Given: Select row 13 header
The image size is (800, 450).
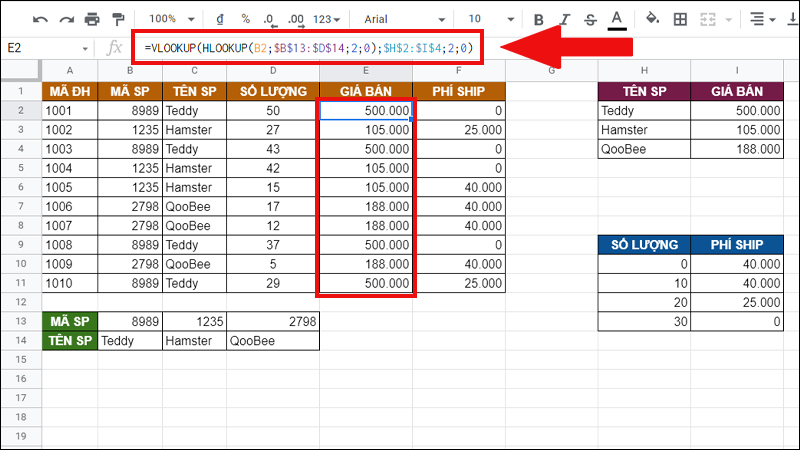Looking at the screenshot, I should coord(21,321).
